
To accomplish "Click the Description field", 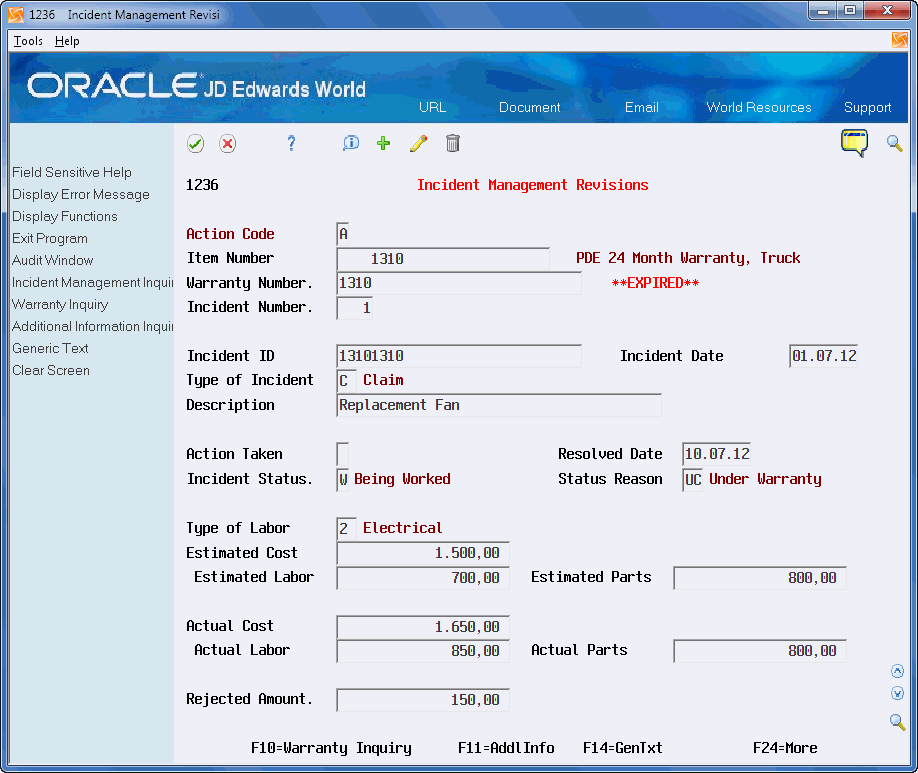I will point(499,405).
